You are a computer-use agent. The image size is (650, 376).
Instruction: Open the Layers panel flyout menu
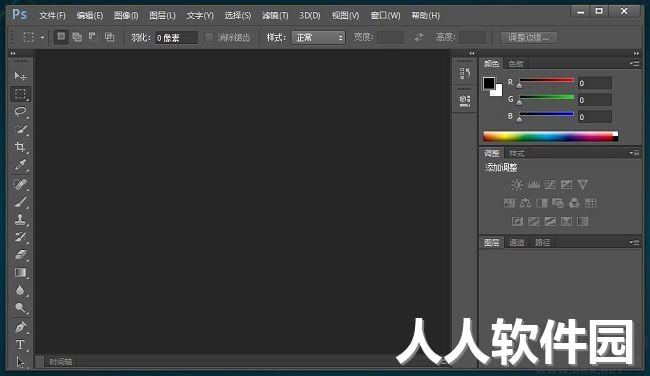point(634,242)
